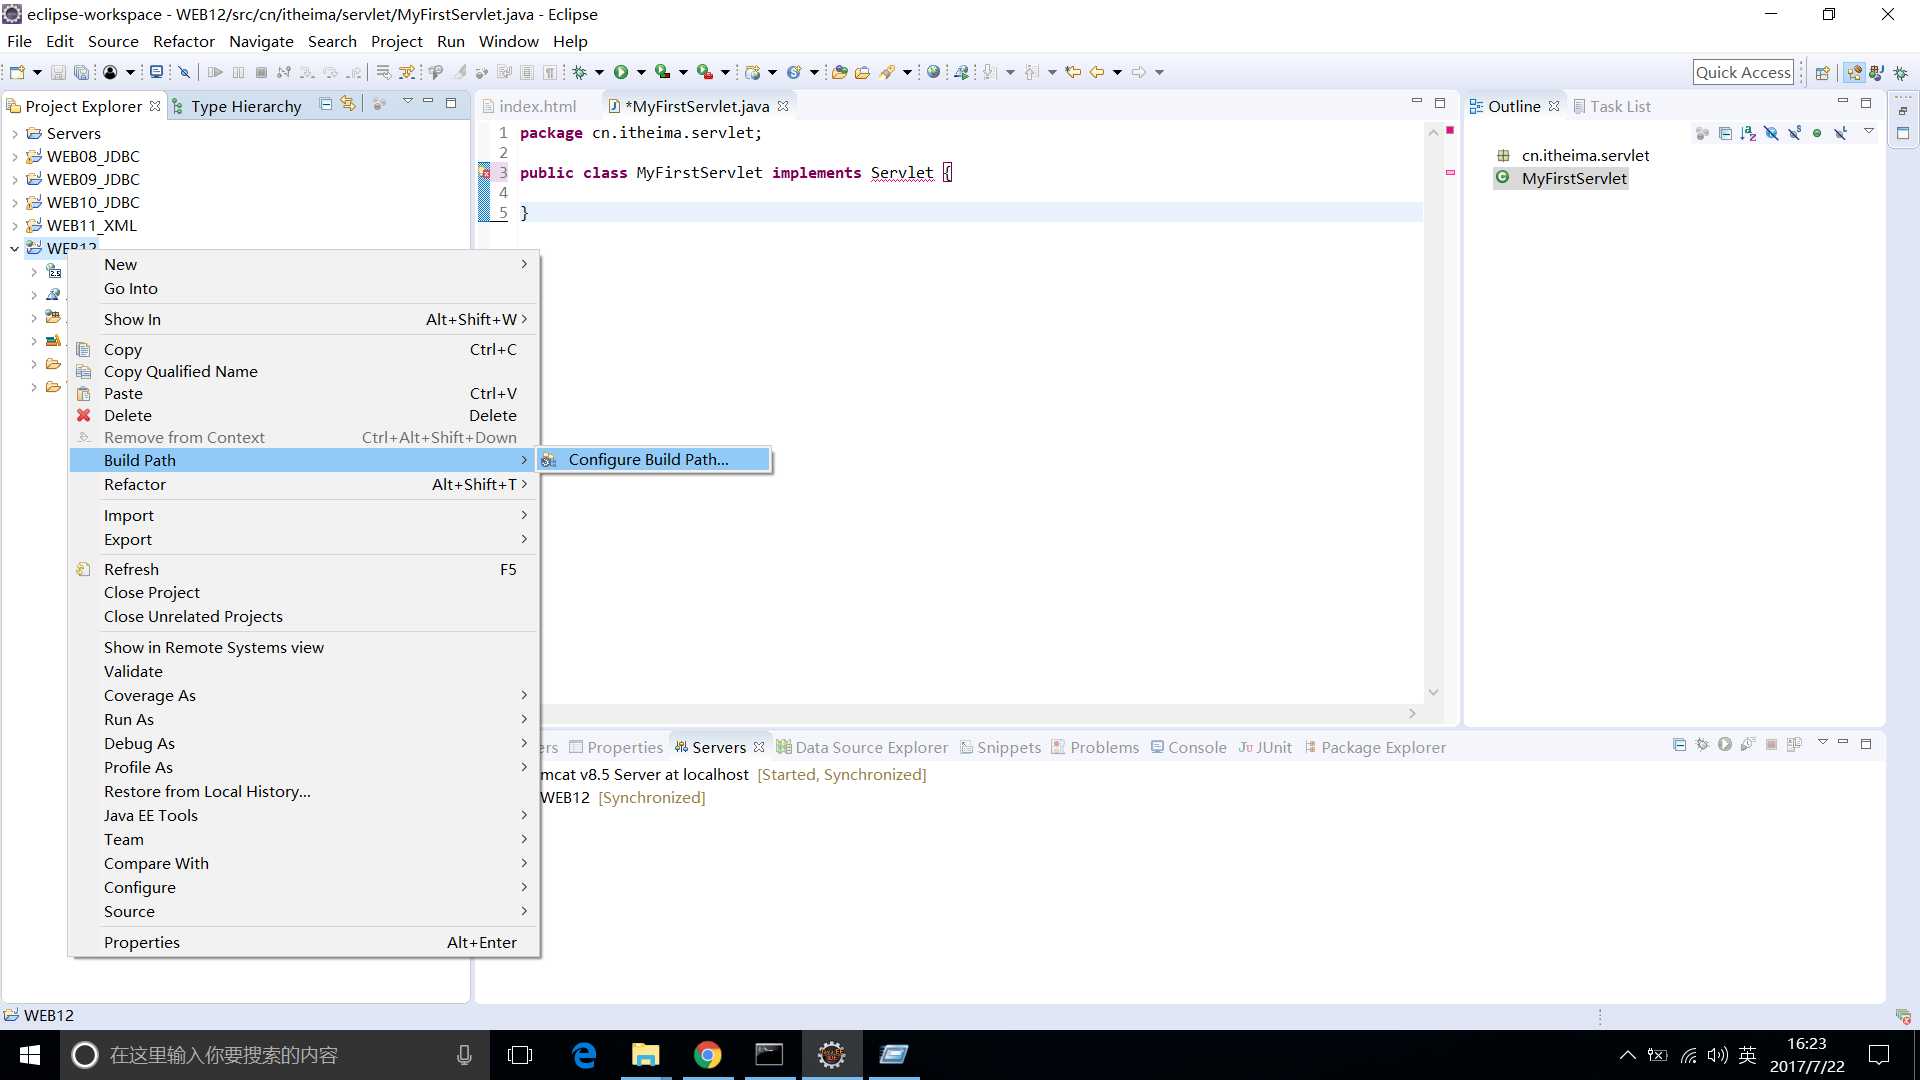Select Properties from the context menu
This screenshot has height=1080, width=1920.
(x=142, y=942)
